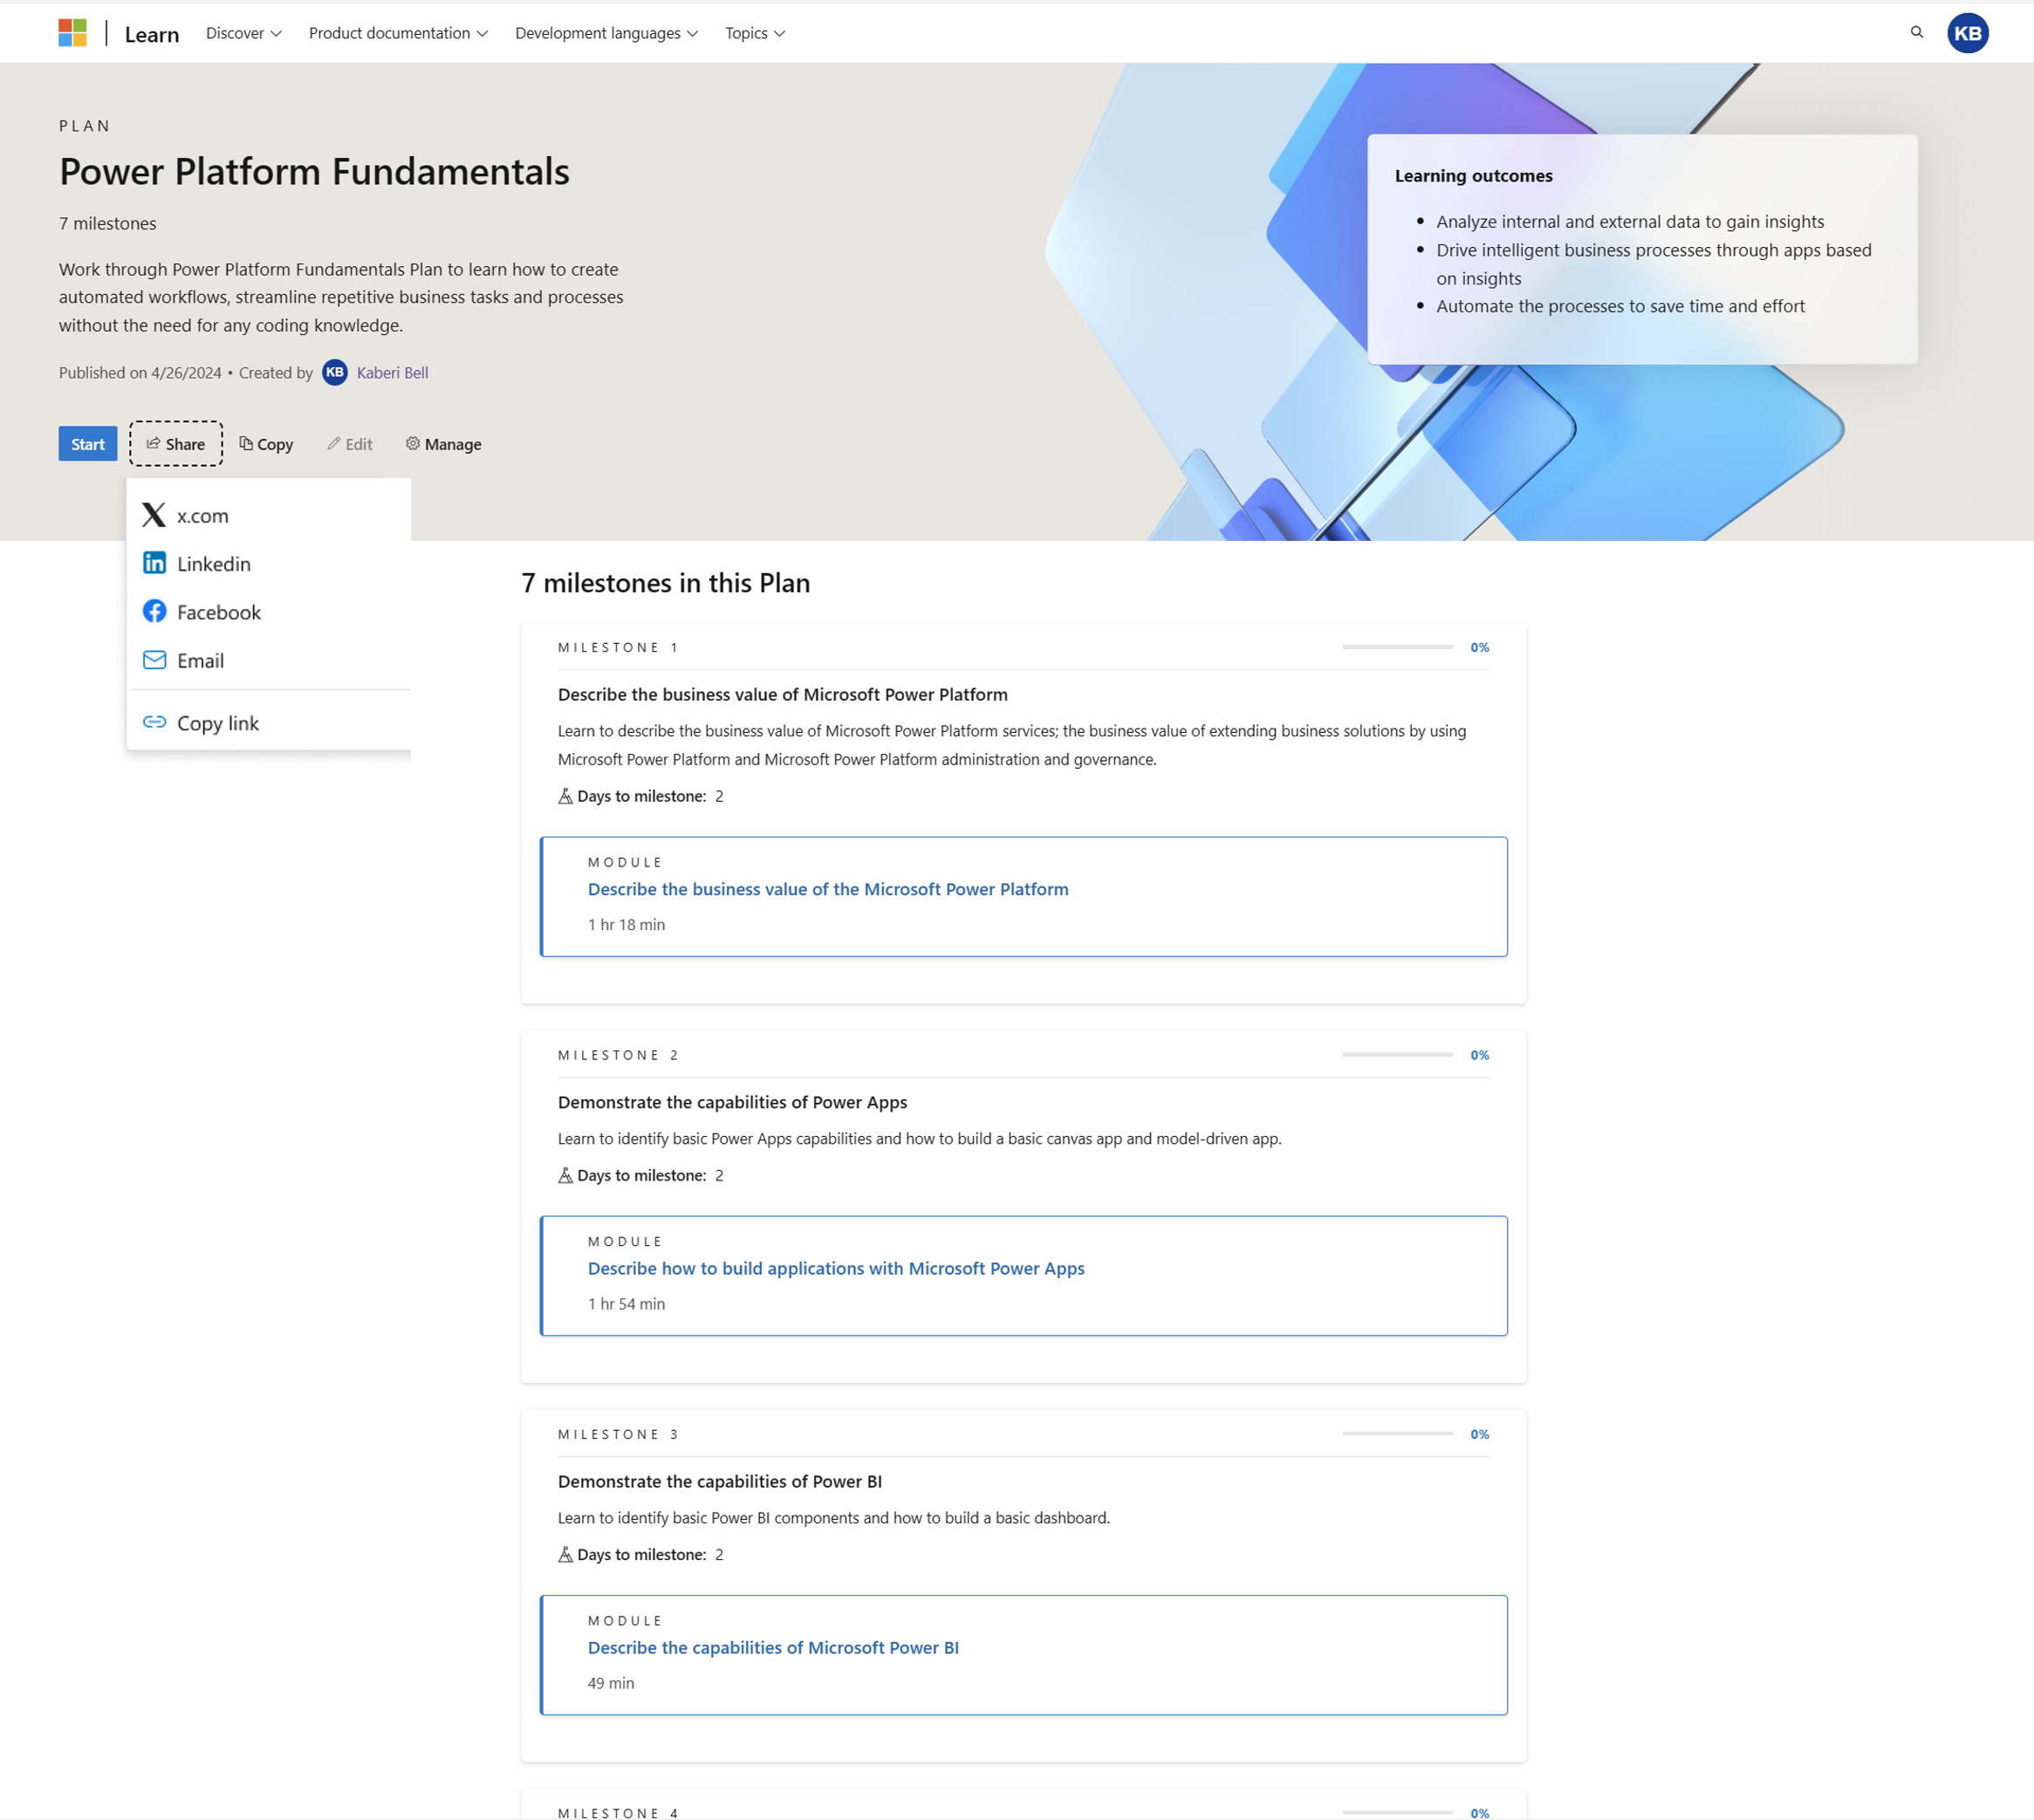Open the Milestone 1 module link
This screenshot has height=1820, width=2034.
pyautogui.click(x=827, y=887)
